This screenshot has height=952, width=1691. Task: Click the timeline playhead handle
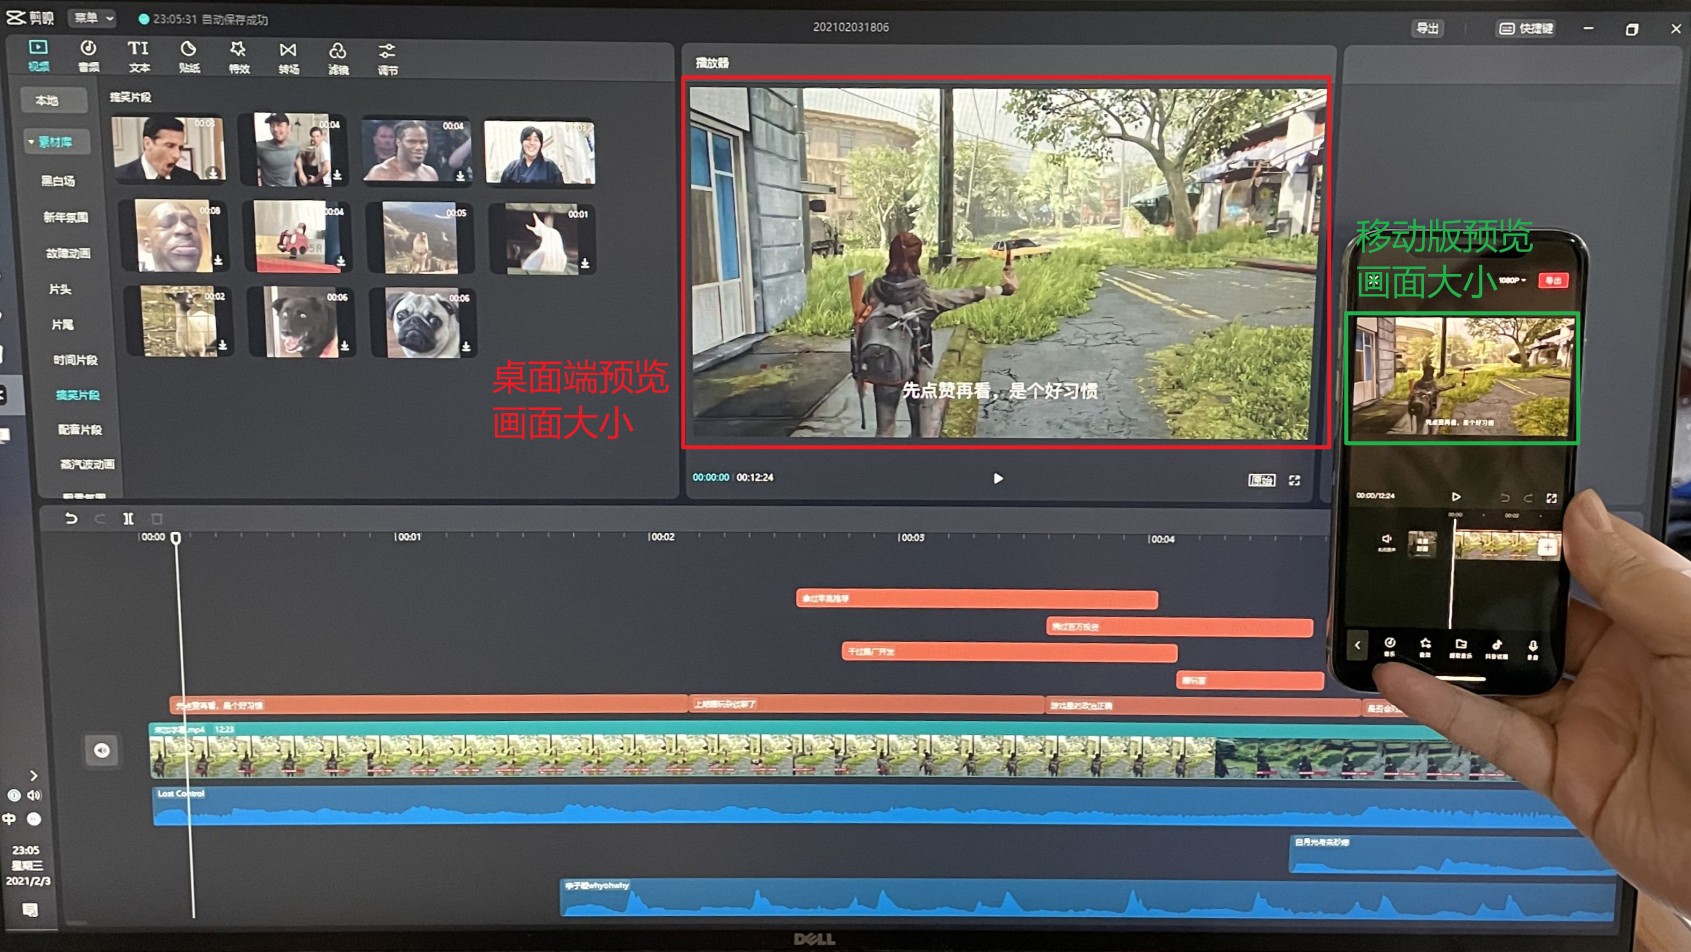176,538
